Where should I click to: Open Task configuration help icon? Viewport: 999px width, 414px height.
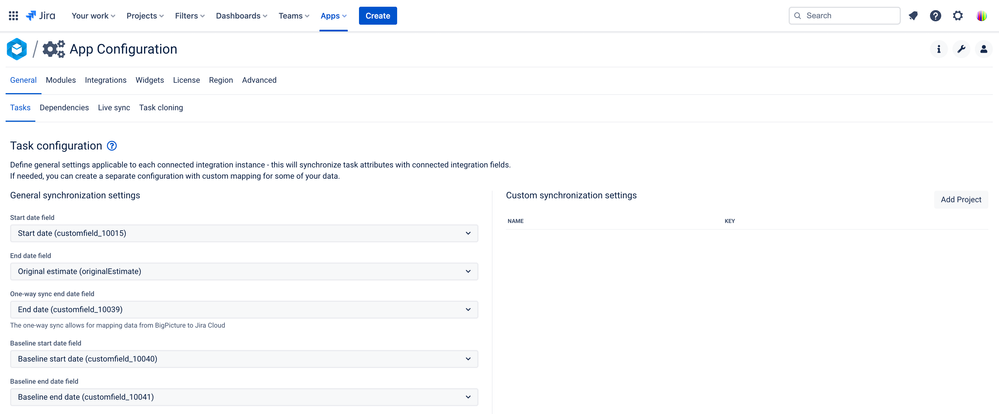tap(112, 146)
